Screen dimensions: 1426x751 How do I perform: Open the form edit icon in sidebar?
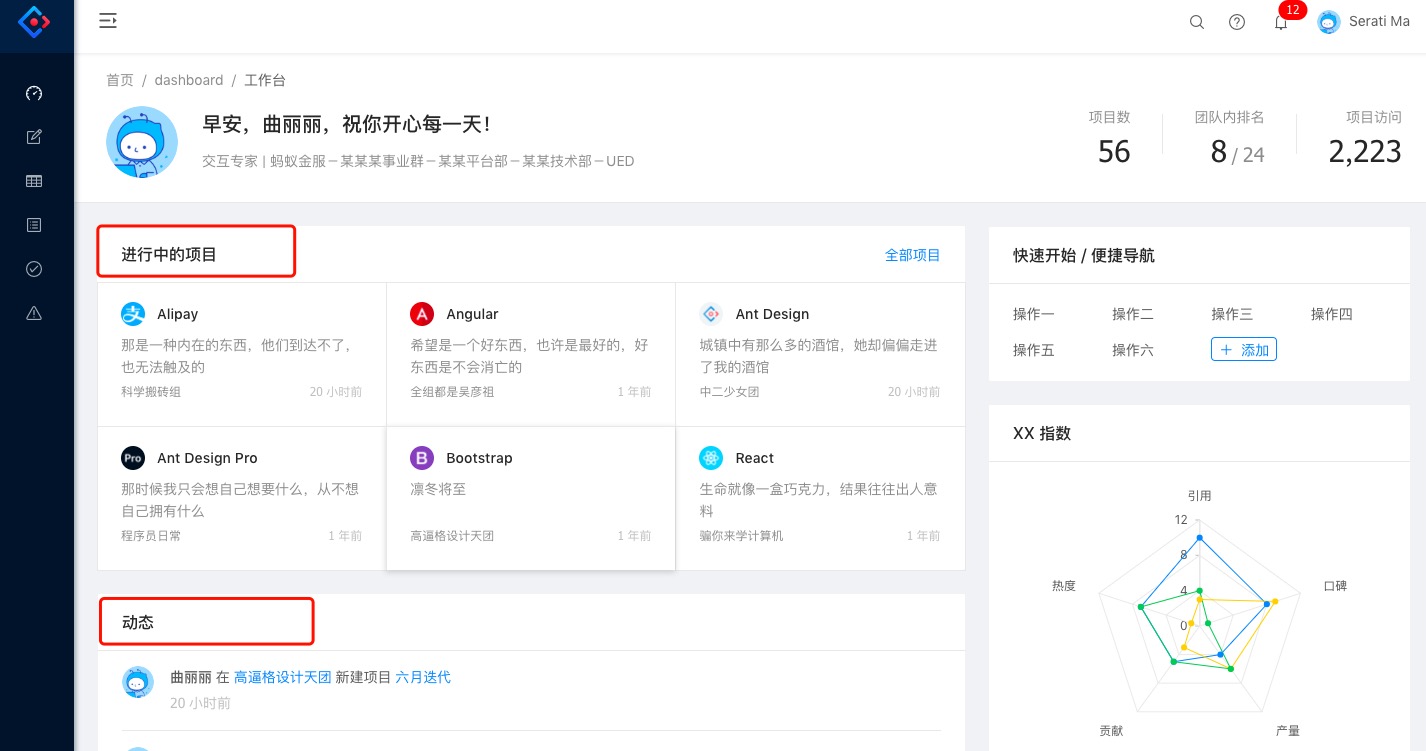click(34, 137)
